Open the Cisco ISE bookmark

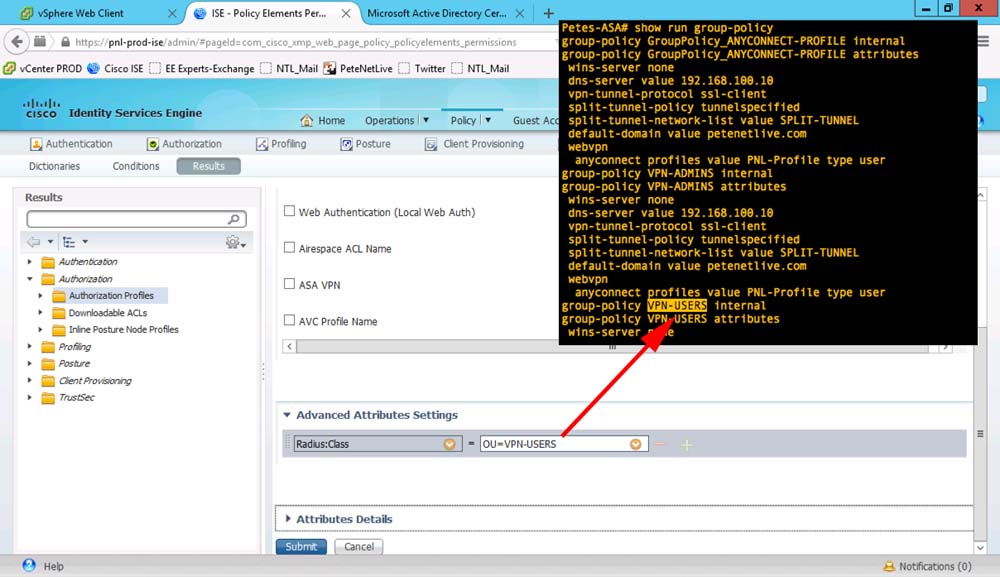(x=115, y=68)
